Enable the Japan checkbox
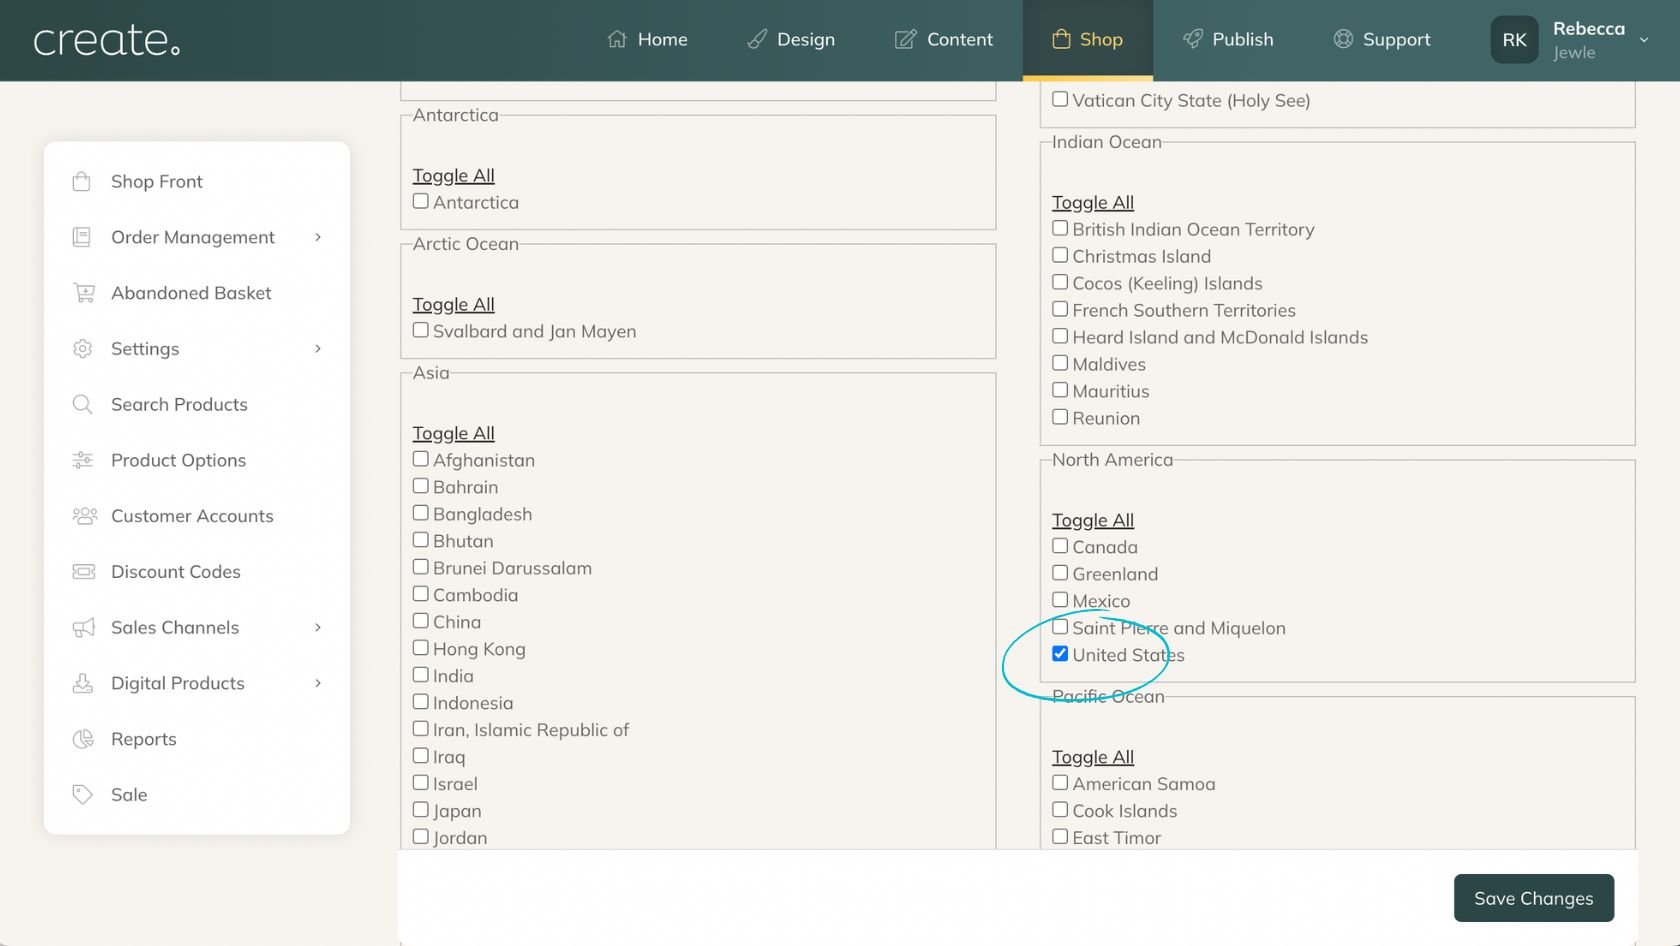 coord(421,810)
